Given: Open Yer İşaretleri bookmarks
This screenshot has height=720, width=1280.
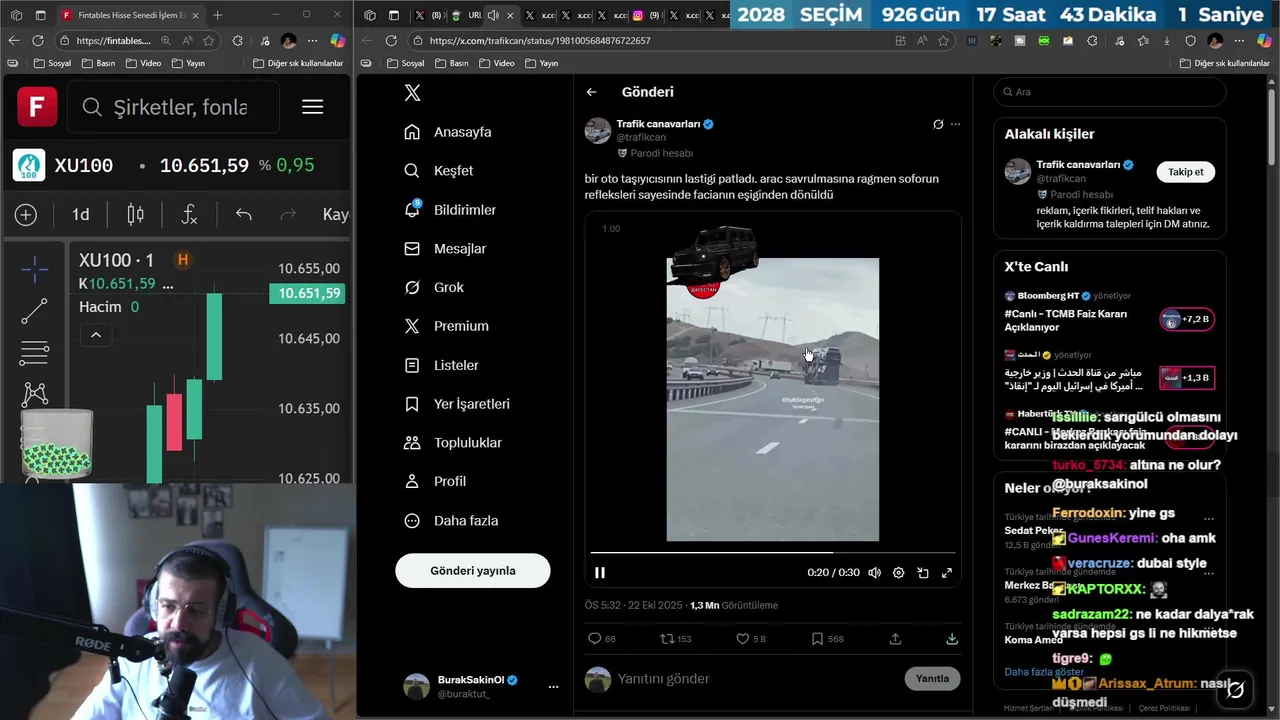Looking at the screenshot, I should click(x=458, y=404).
